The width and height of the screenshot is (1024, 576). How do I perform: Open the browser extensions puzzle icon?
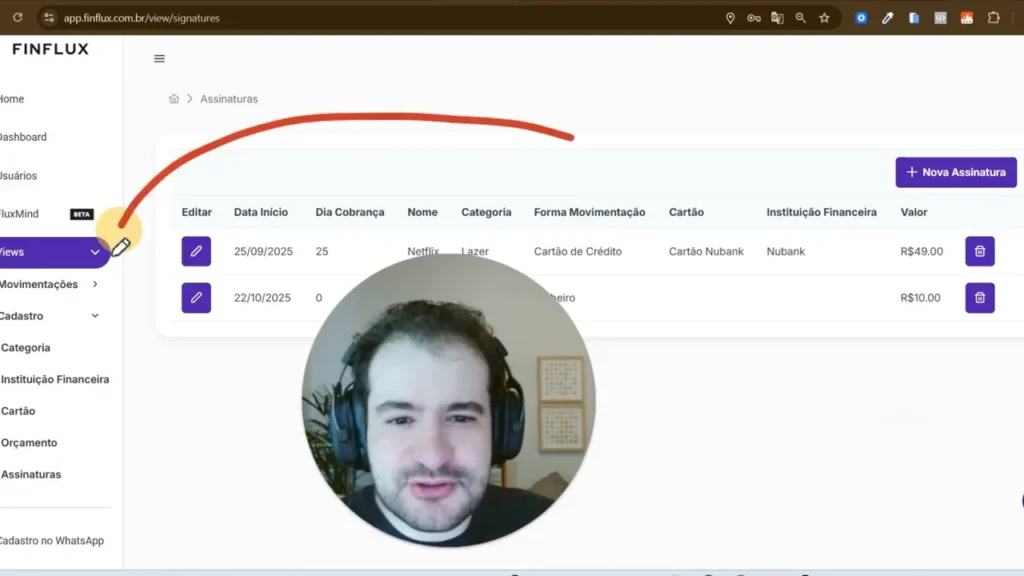(993, 17)
